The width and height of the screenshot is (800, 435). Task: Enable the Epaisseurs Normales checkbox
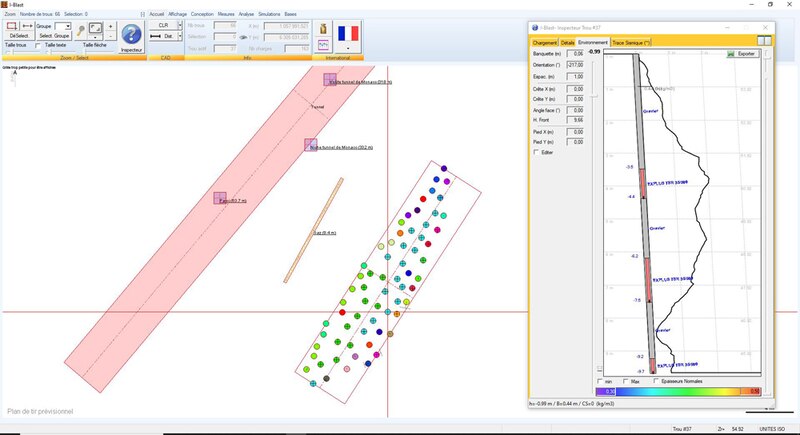click(656, 381)
